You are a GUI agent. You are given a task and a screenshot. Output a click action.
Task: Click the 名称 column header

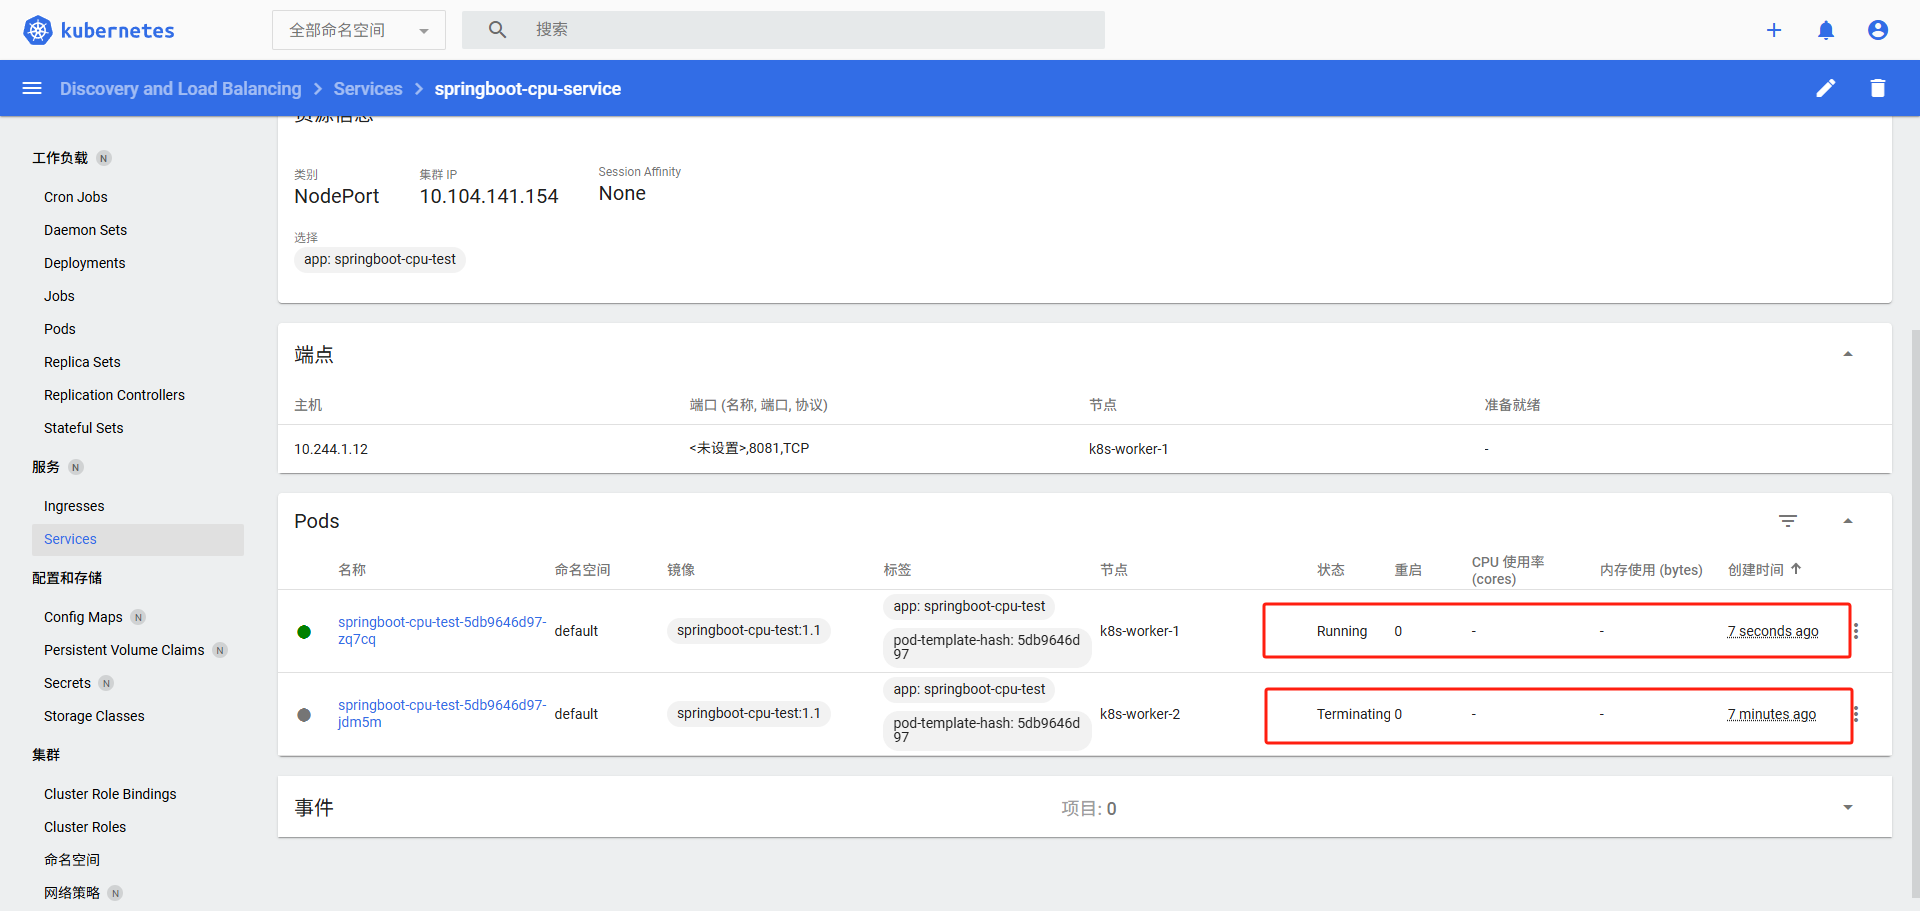pos(352,570)
